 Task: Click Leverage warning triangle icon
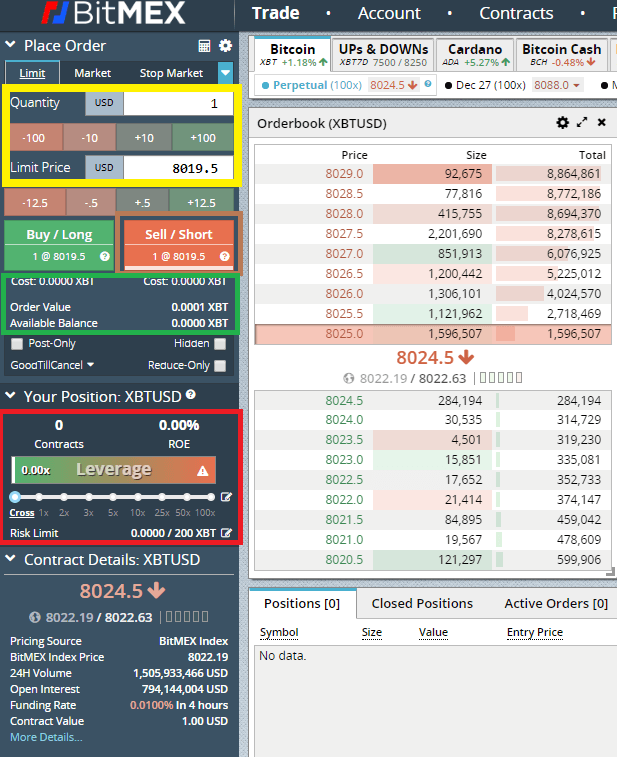(x=203, y=471)
